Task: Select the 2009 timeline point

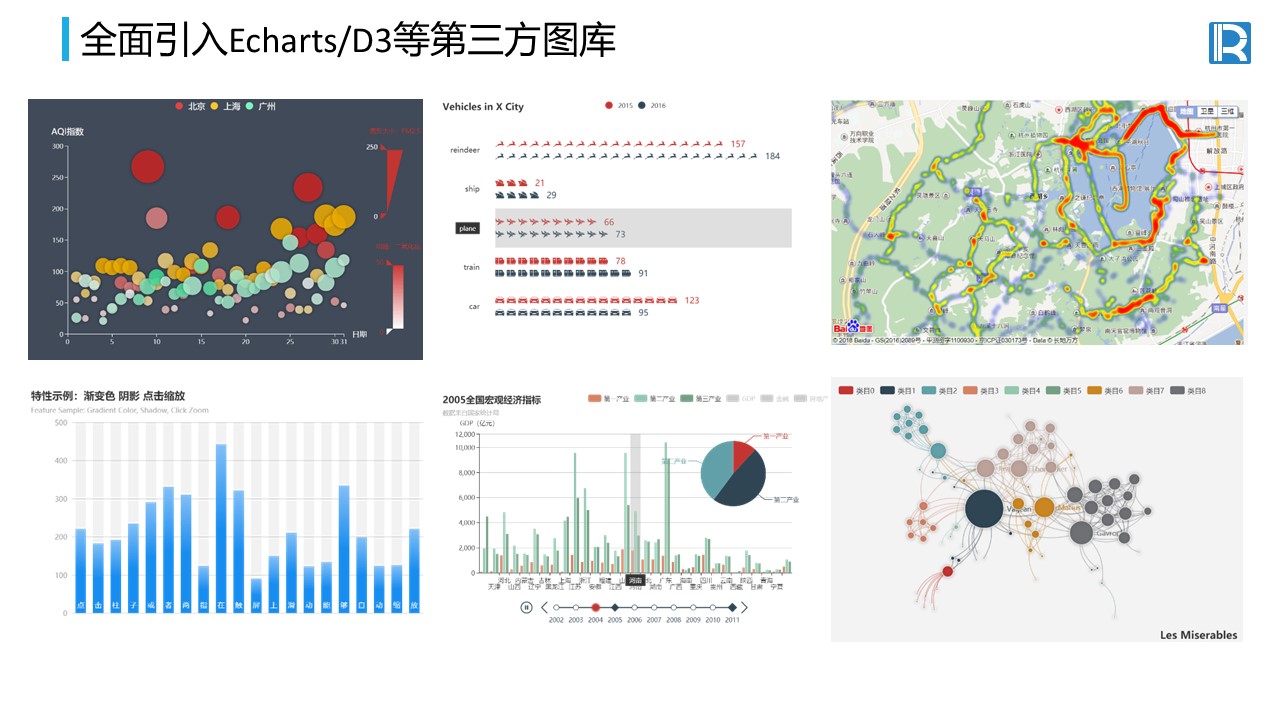Action: point(693,608)
